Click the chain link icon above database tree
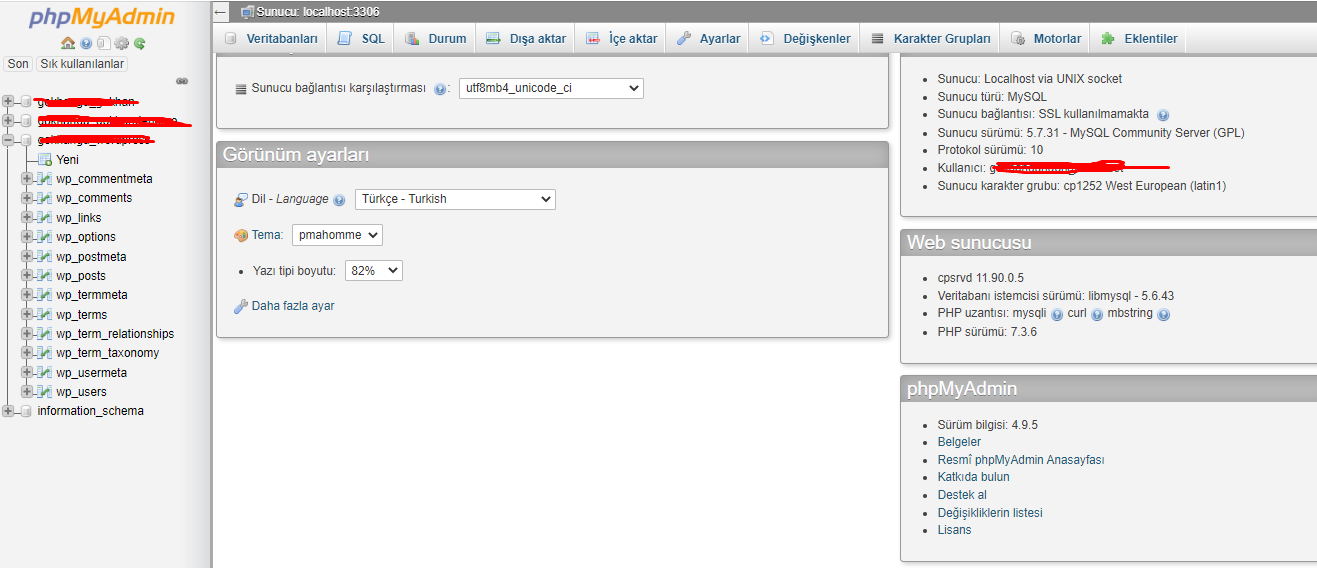 click(182, 81)
